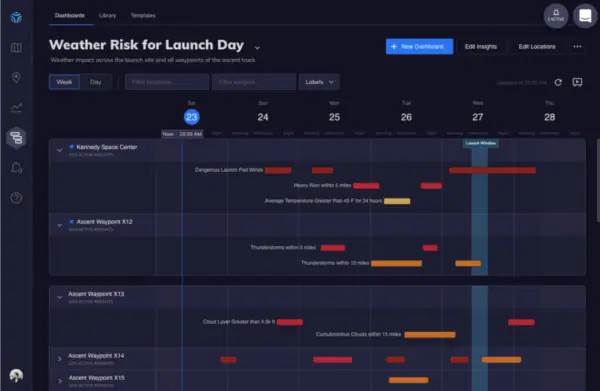This screenshot has height=391, width=600.
Task: Expand the Ascent Waypoint X14 row
Action: click(59, 359)
